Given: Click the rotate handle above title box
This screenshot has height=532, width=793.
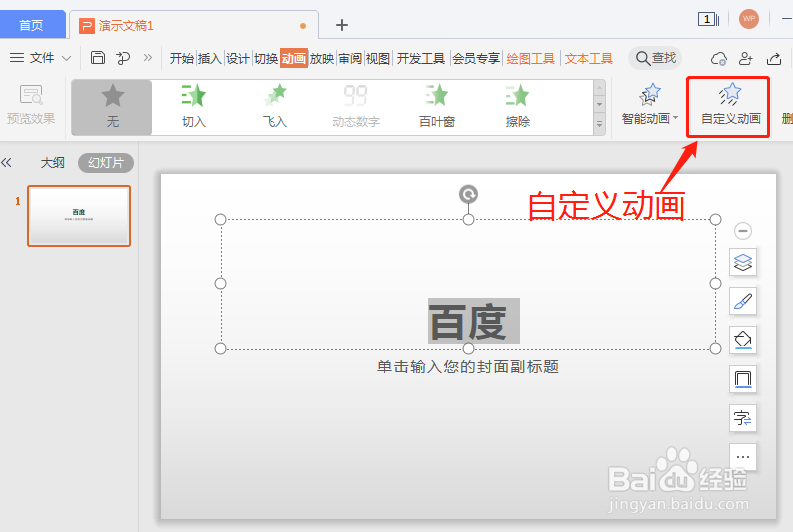Looking at the screenshot, I should coord(468,194).
